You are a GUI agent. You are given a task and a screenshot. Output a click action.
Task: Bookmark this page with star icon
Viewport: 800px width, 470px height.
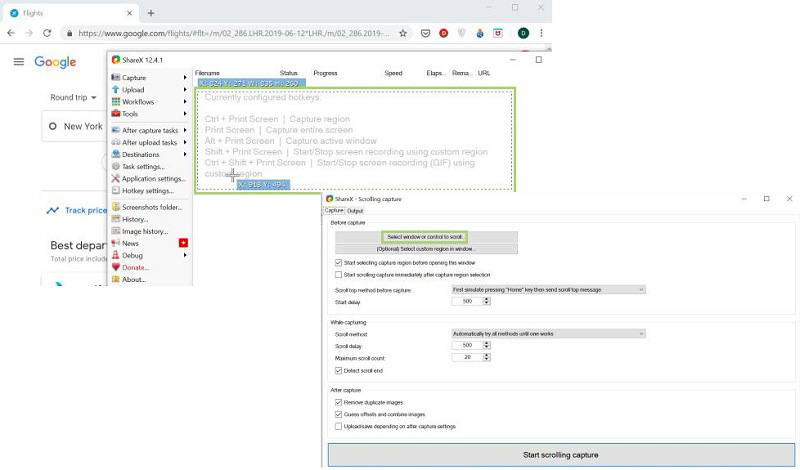[403, 33]
